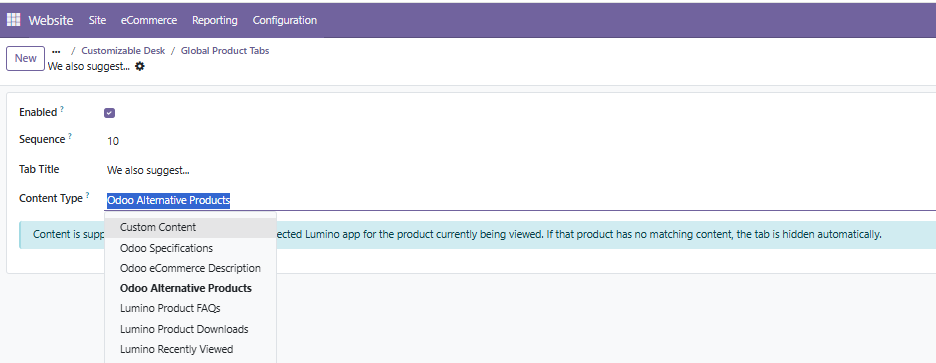The height and width of the screenshot is (363, 936).
Task: Click the Content Type combo box field
Action: click(521, 201)
